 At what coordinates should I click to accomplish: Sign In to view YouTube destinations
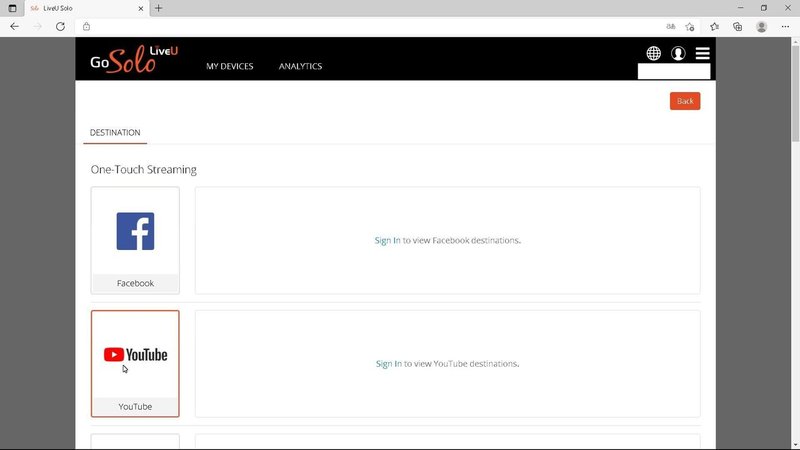tap(389, 364)
